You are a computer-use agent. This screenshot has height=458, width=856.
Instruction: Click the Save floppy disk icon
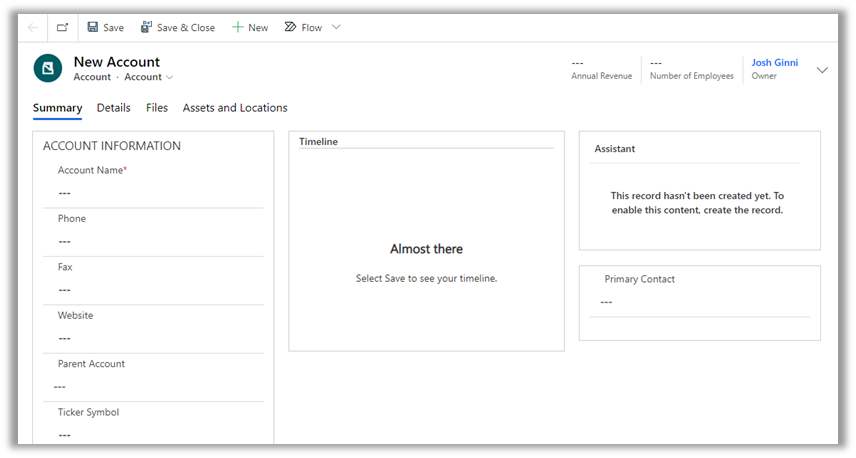coord(93,27)
